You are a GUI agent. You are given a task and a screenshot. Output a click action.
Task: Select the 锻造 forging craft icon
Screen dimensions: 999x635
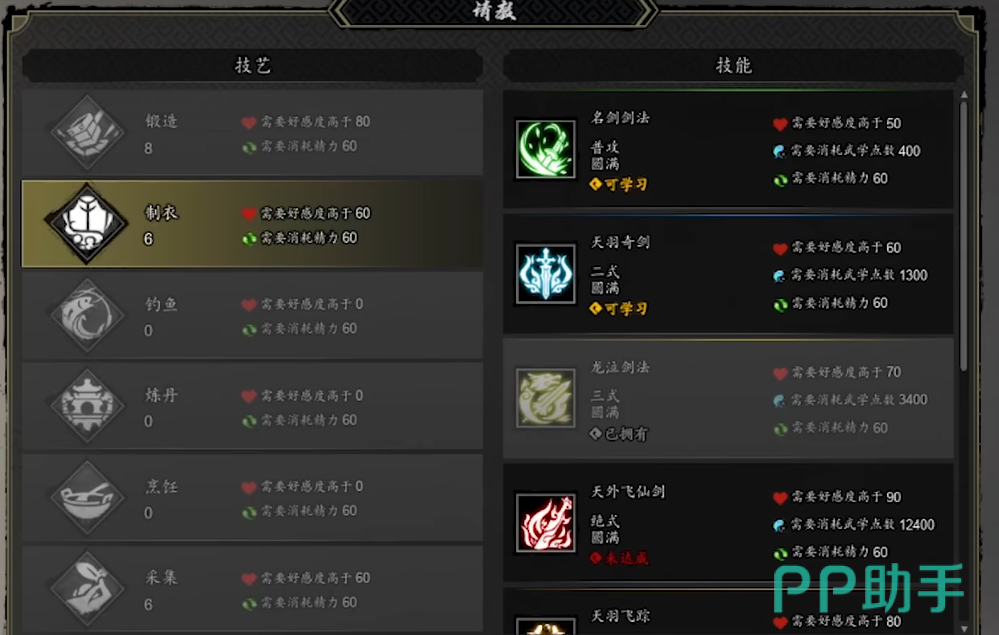[x=87, y=132]
